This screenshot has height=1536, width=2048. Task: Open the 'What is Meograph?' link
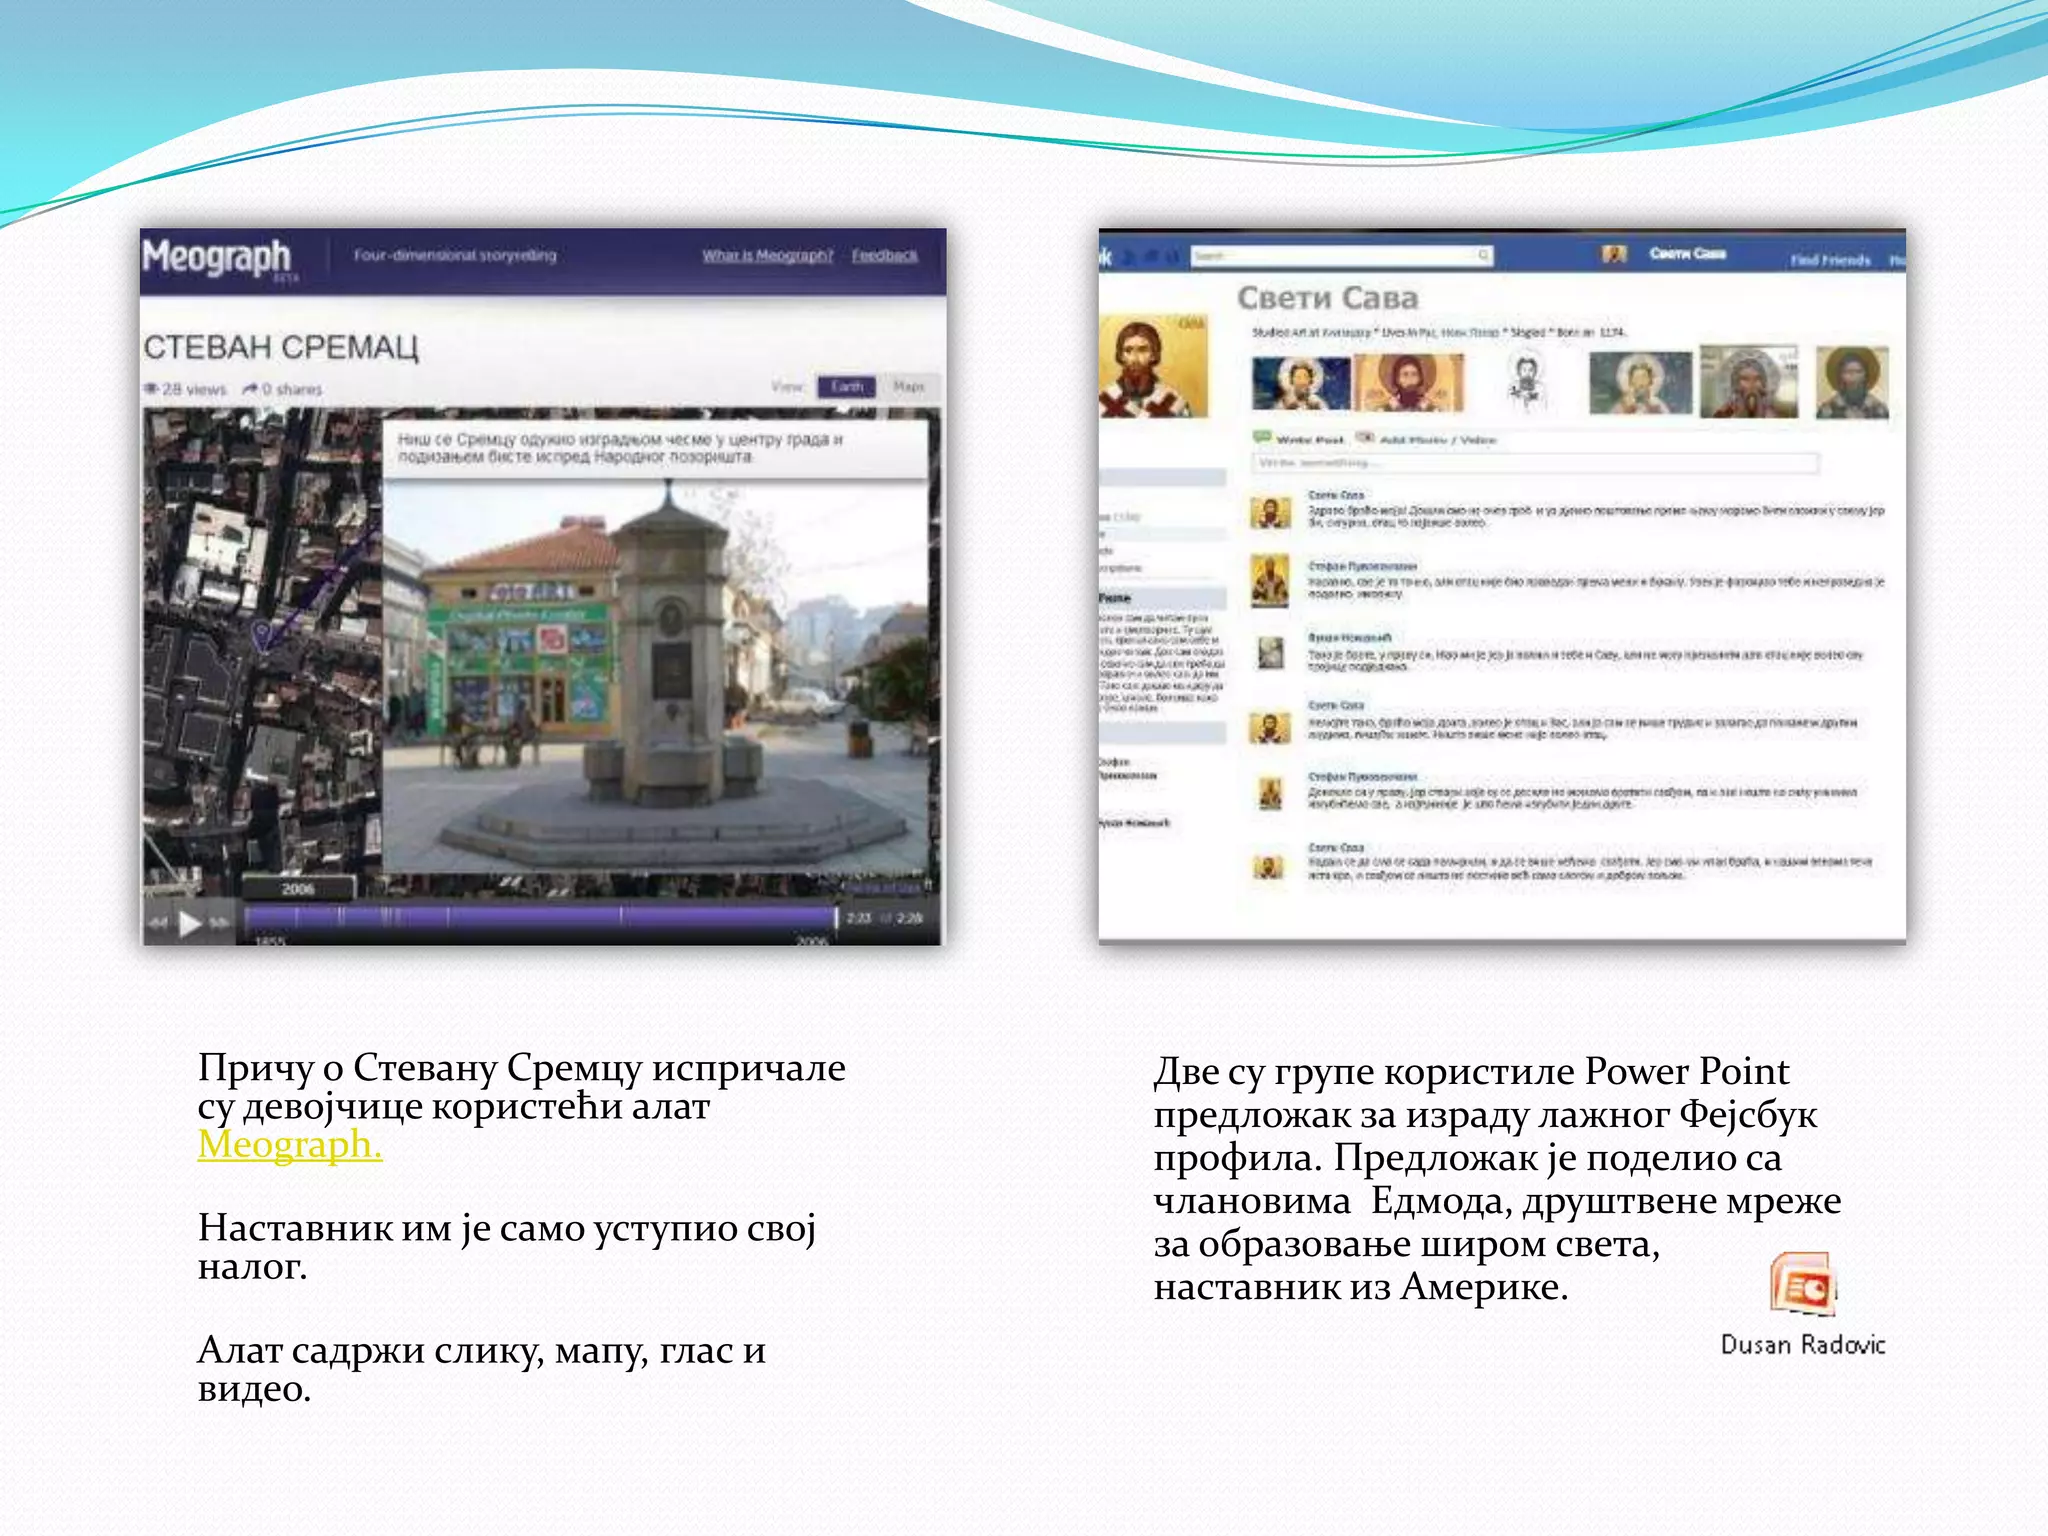pos(767,255)
